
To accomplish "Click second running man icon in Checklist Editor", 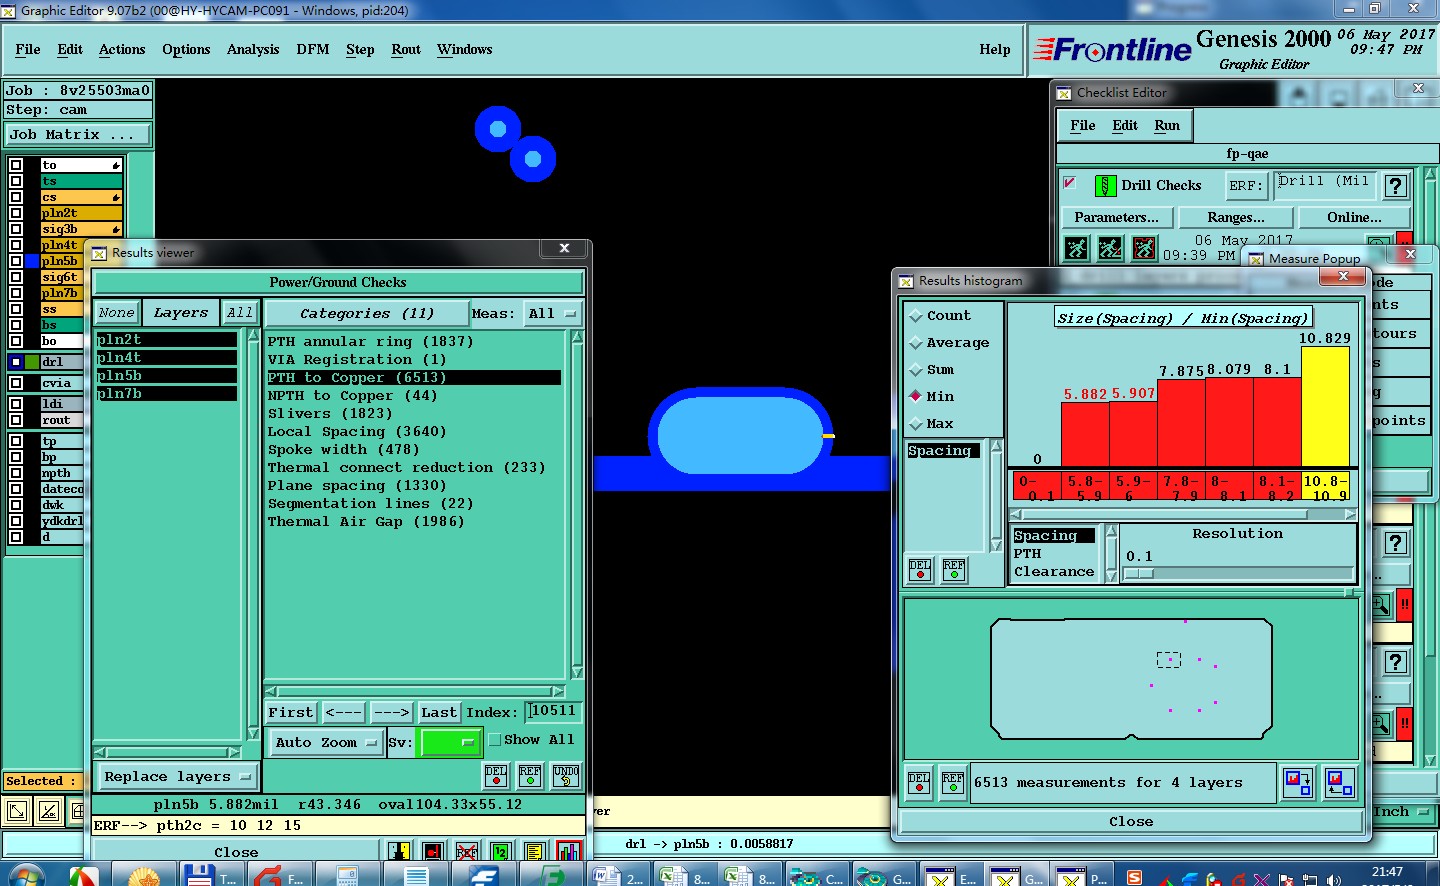I will tap(1110, 247).
